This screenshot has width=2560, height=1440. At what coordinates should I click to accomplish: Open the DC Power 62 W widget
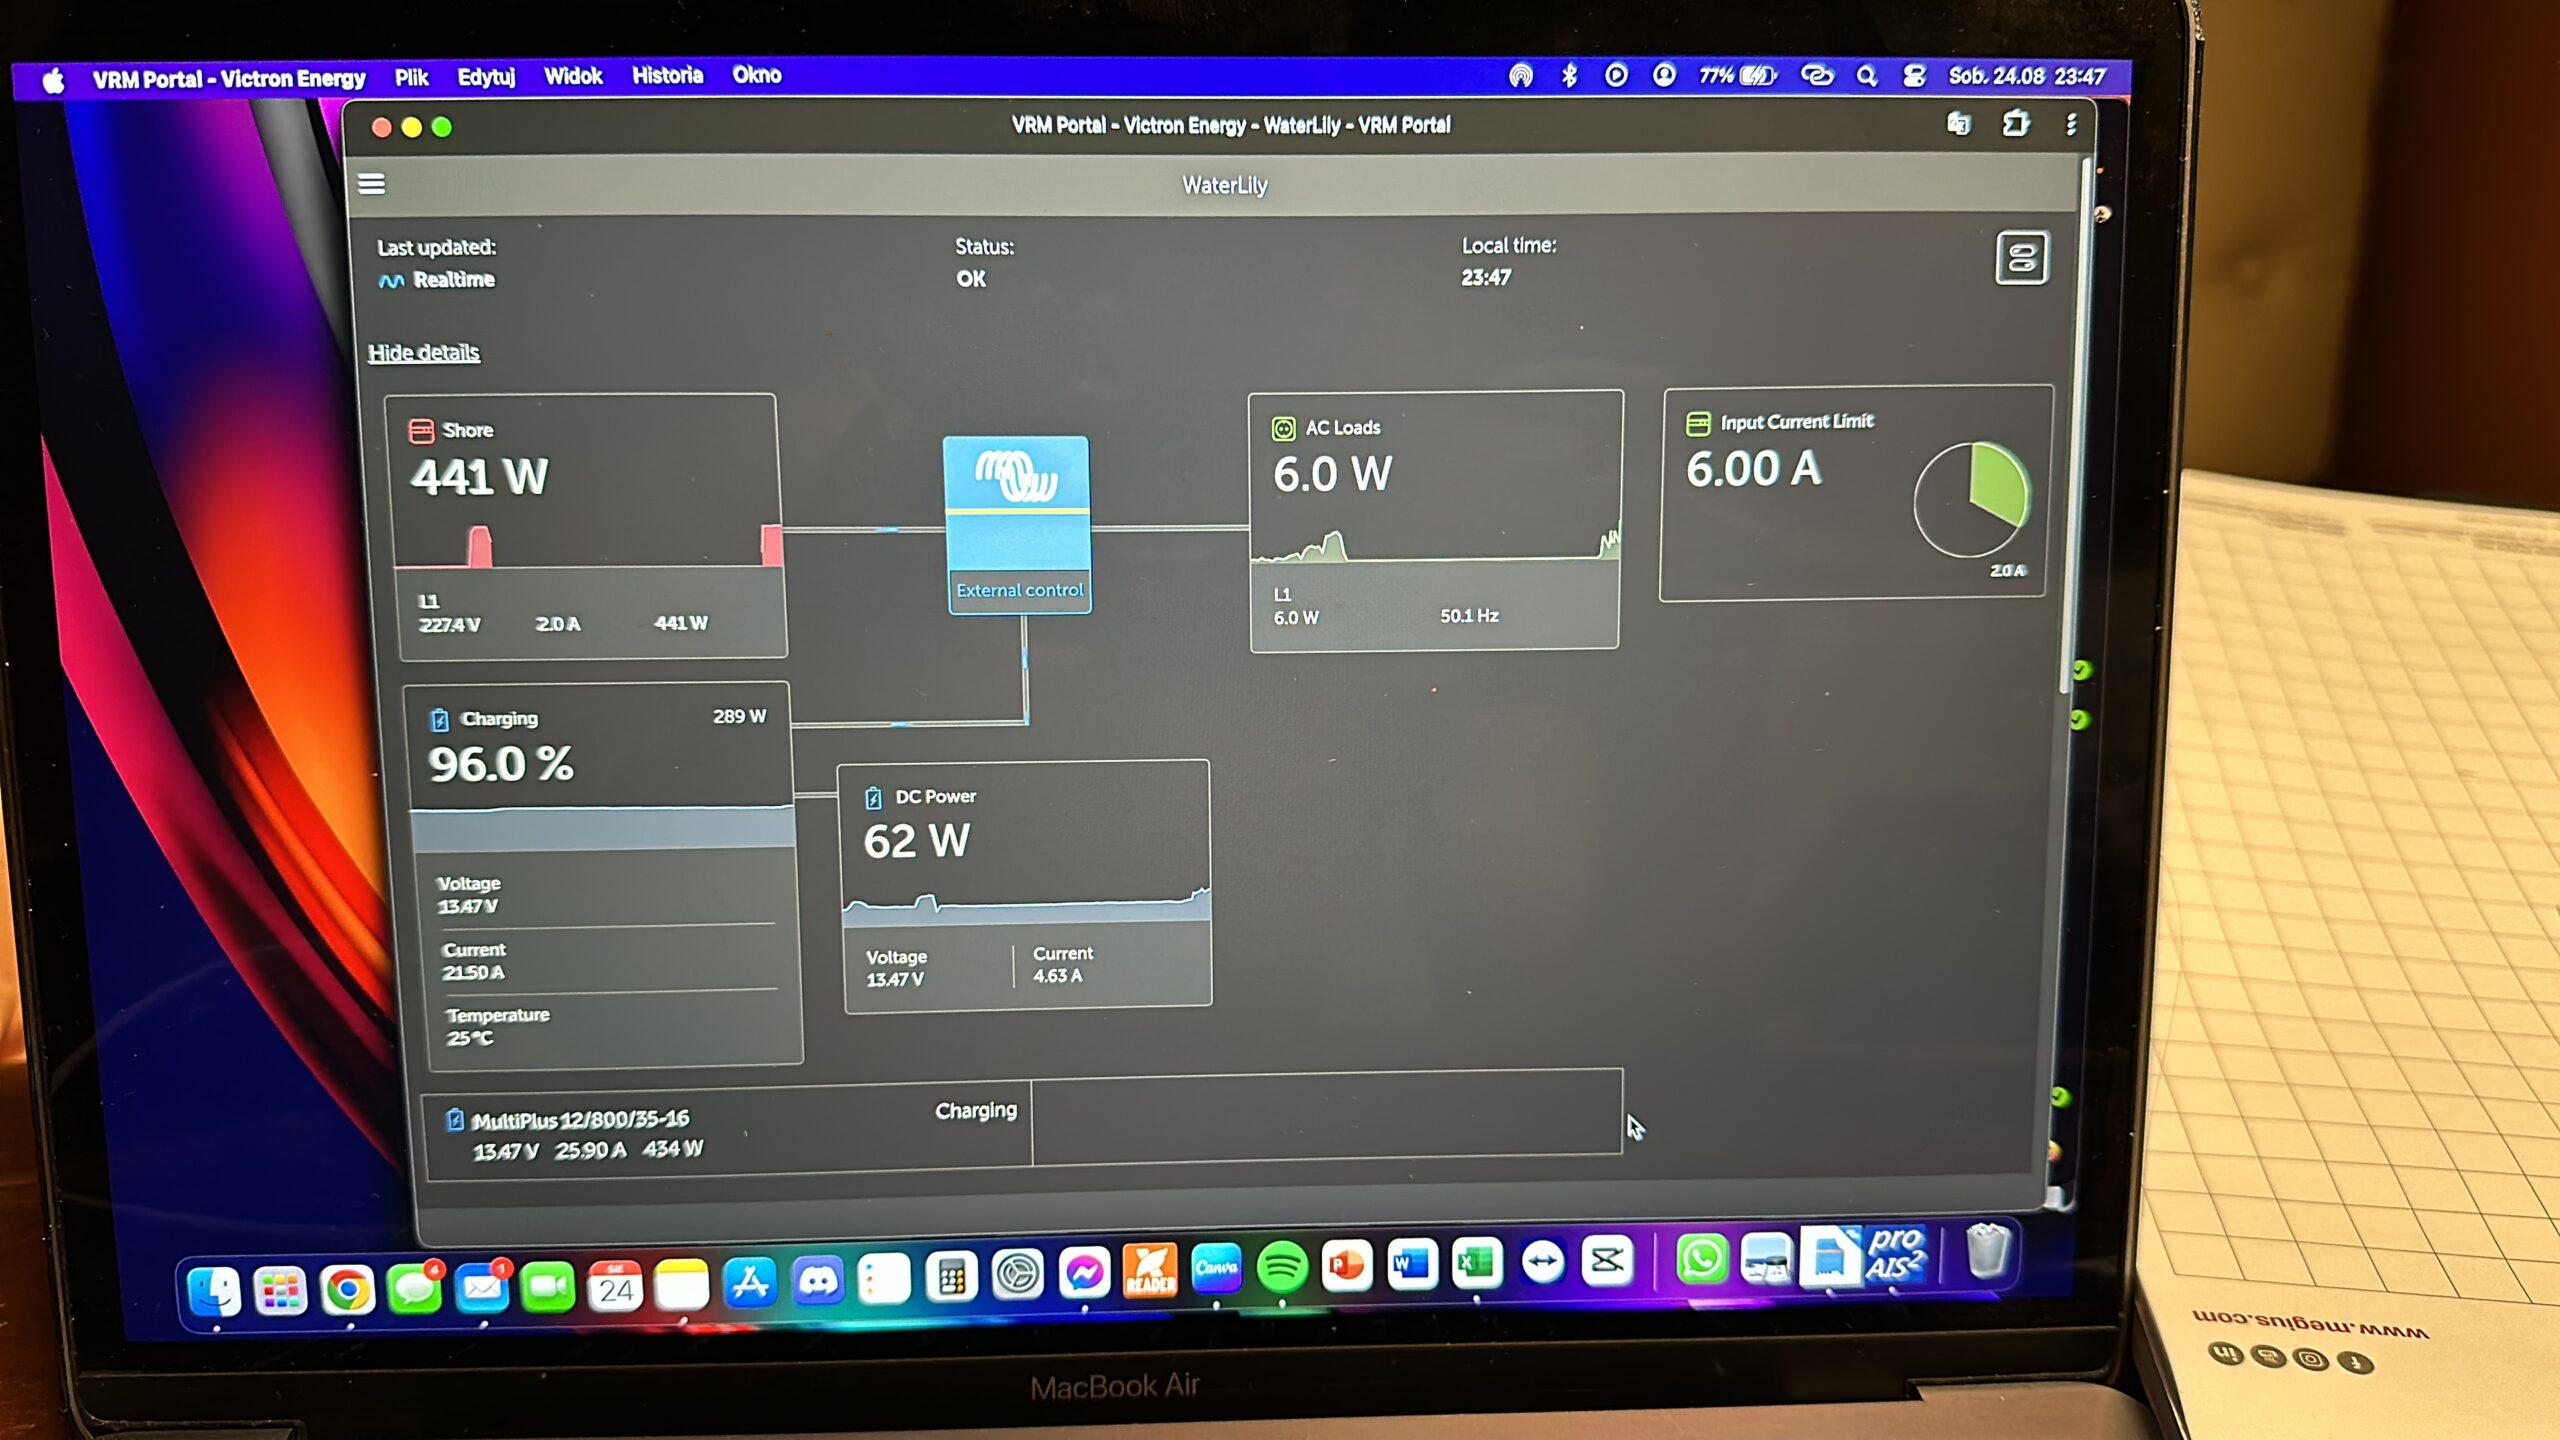[1026, 886]
